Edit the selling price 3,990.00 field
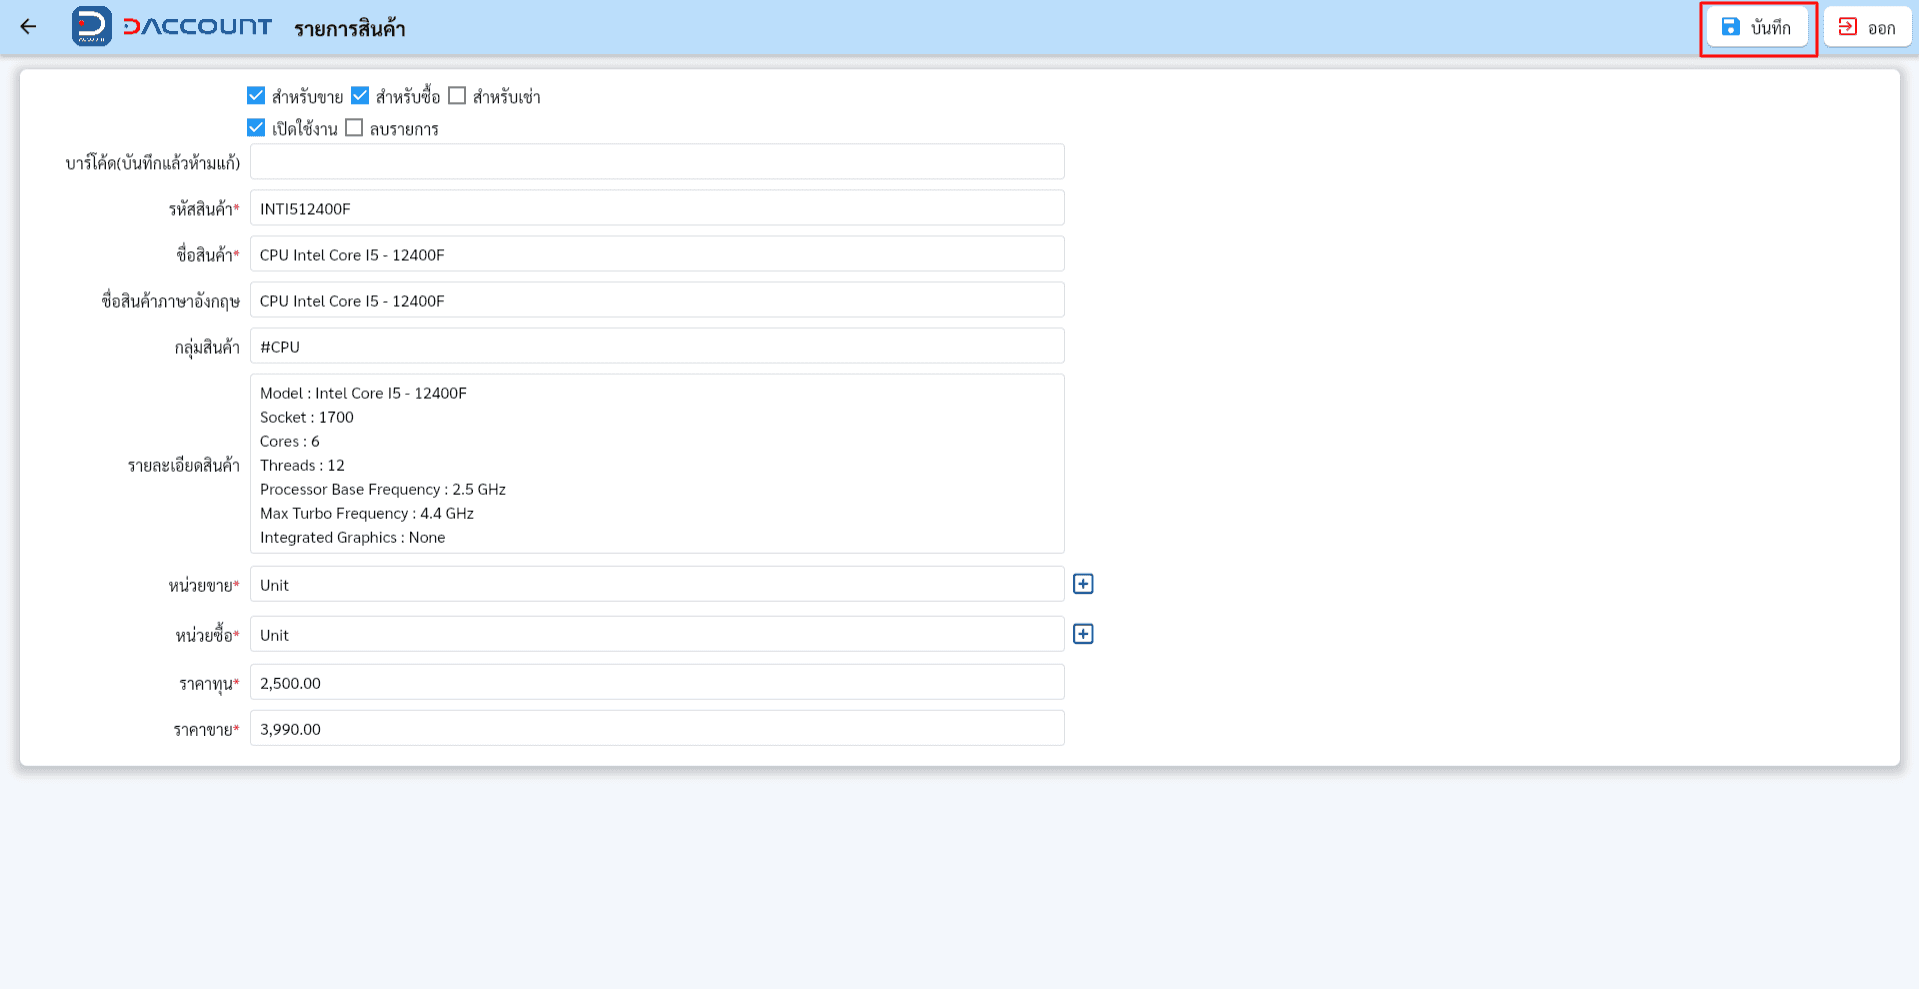Viewport: 1919px width, 989px height. click(657, 728)
